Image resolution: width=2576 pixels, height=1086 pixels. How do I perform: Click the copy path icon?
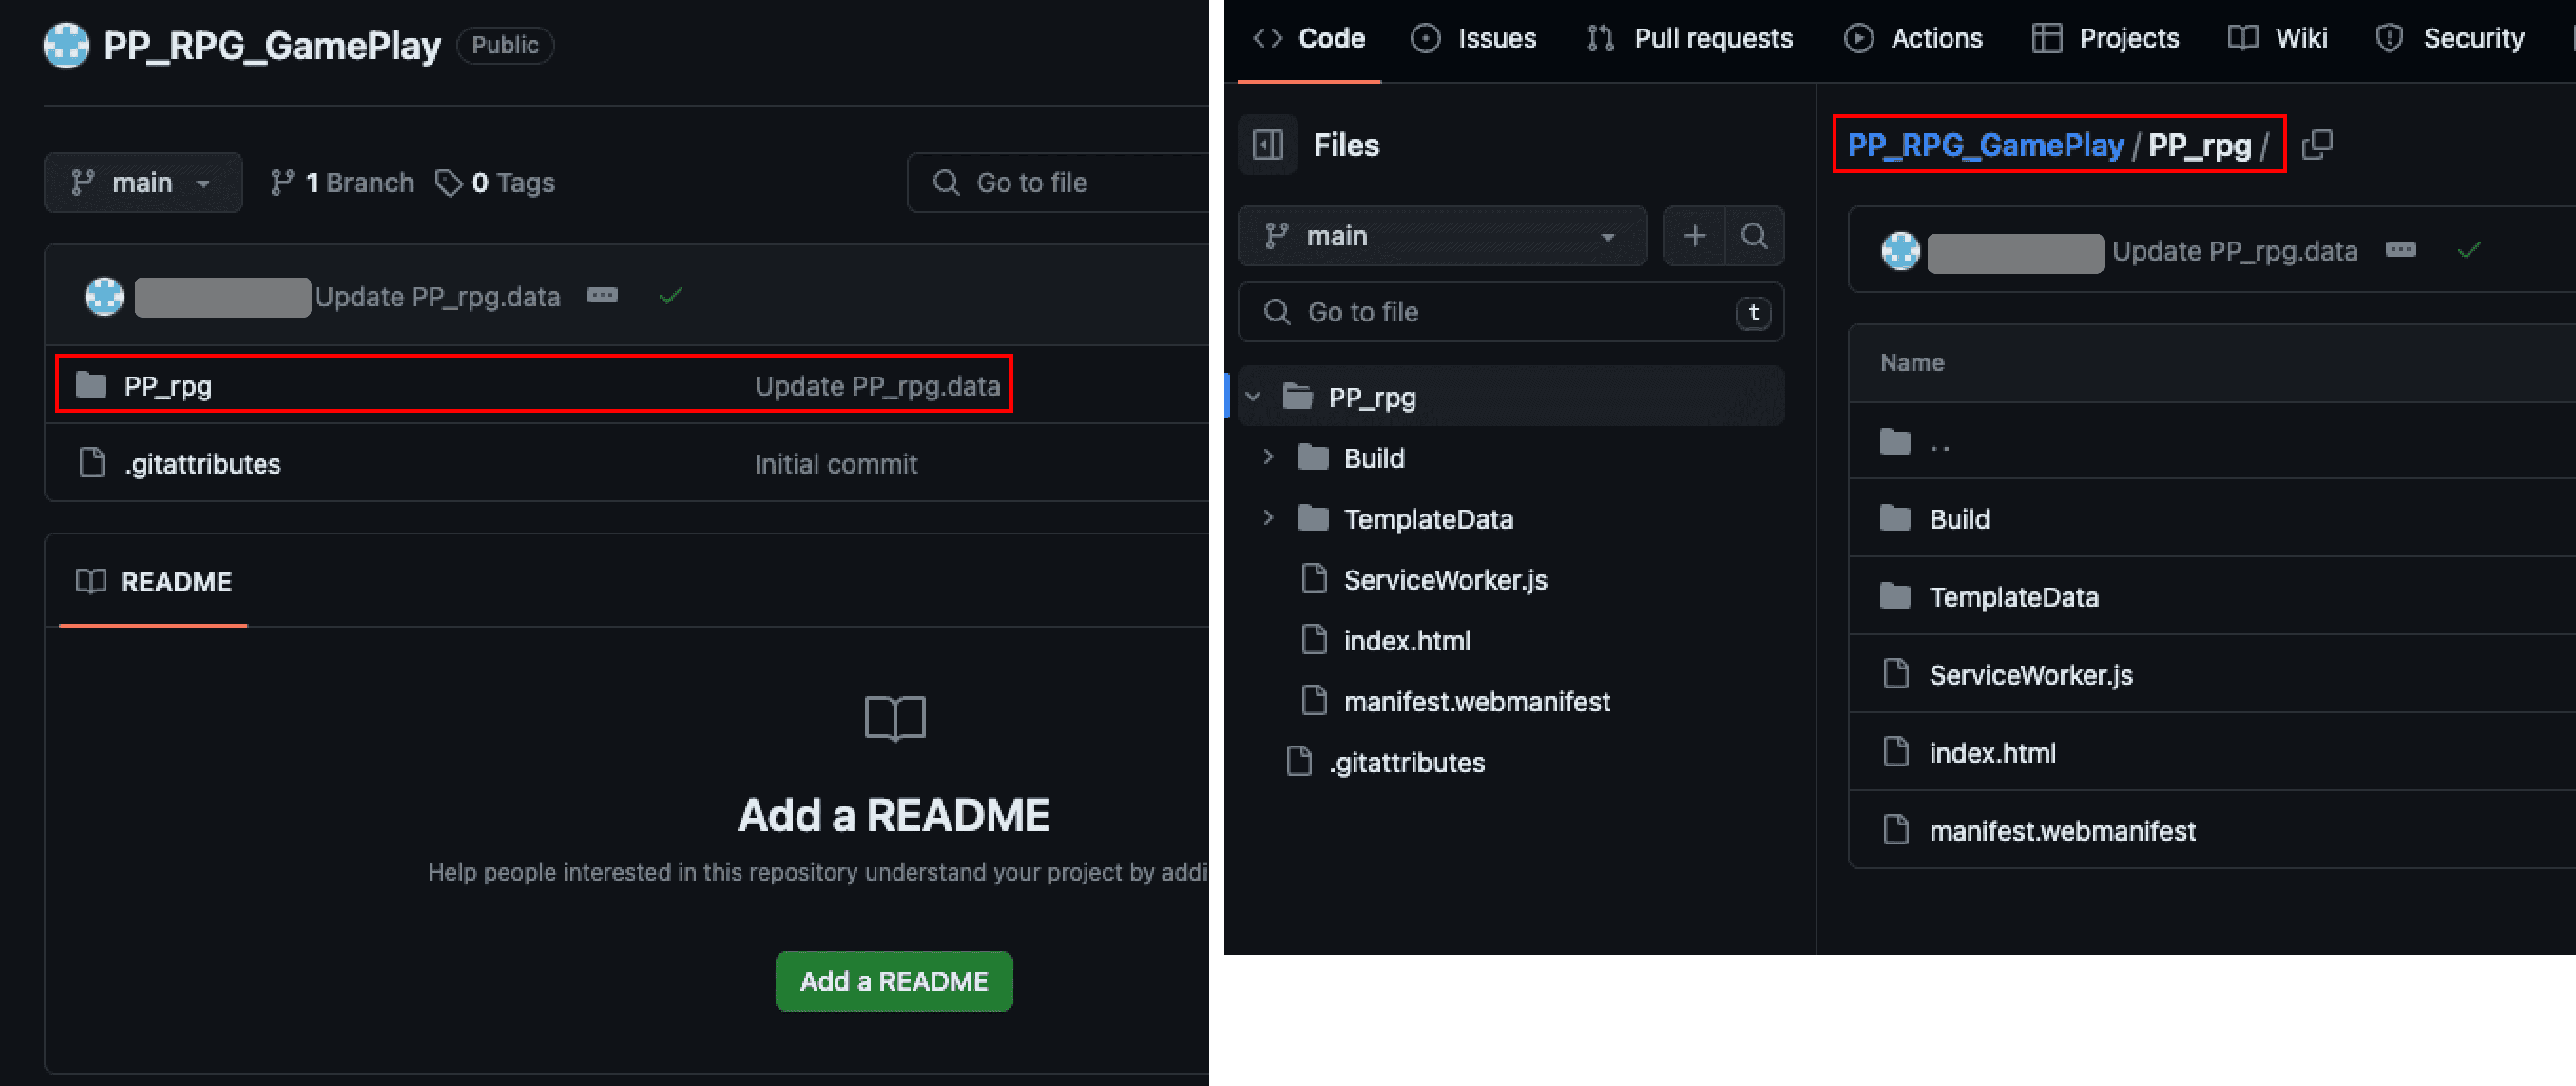(x=2316, y=145)
